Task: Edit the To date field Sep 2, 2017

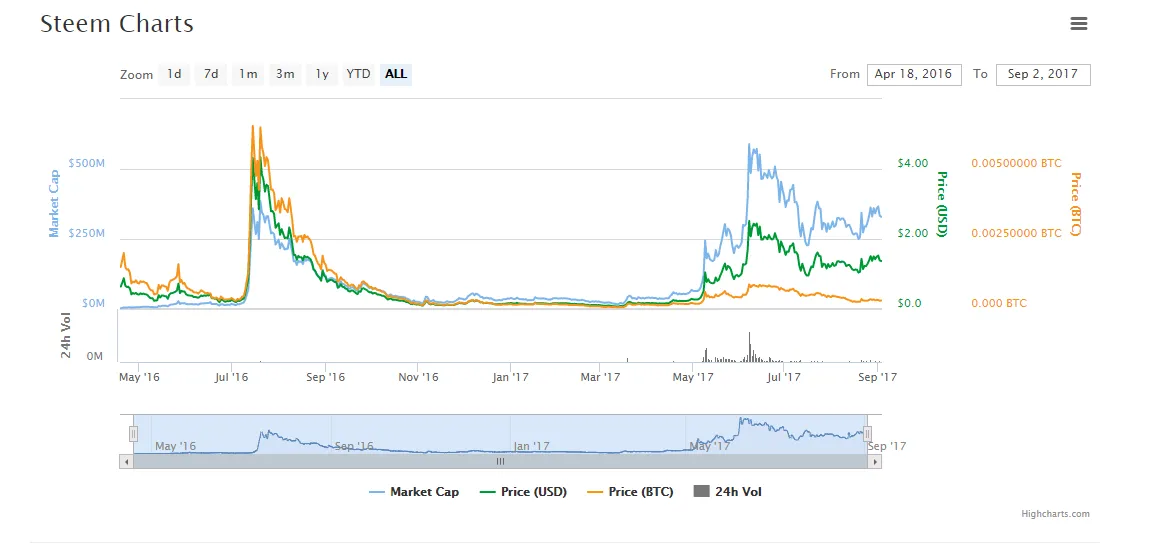Action: (x=1043, y=74)
